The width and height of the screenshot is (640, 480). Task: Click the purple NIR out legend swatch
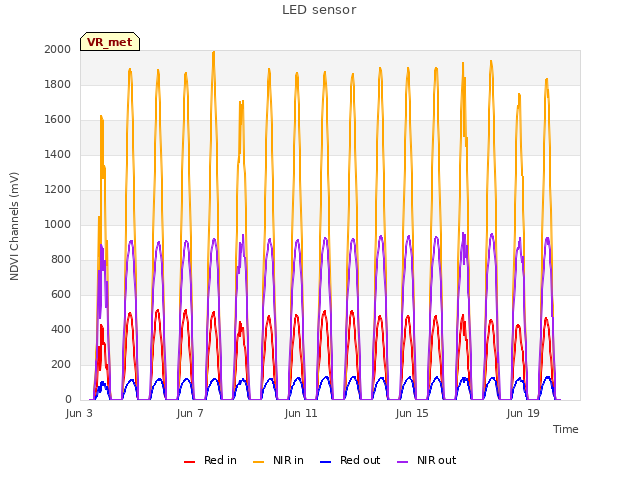pos(402,462)
